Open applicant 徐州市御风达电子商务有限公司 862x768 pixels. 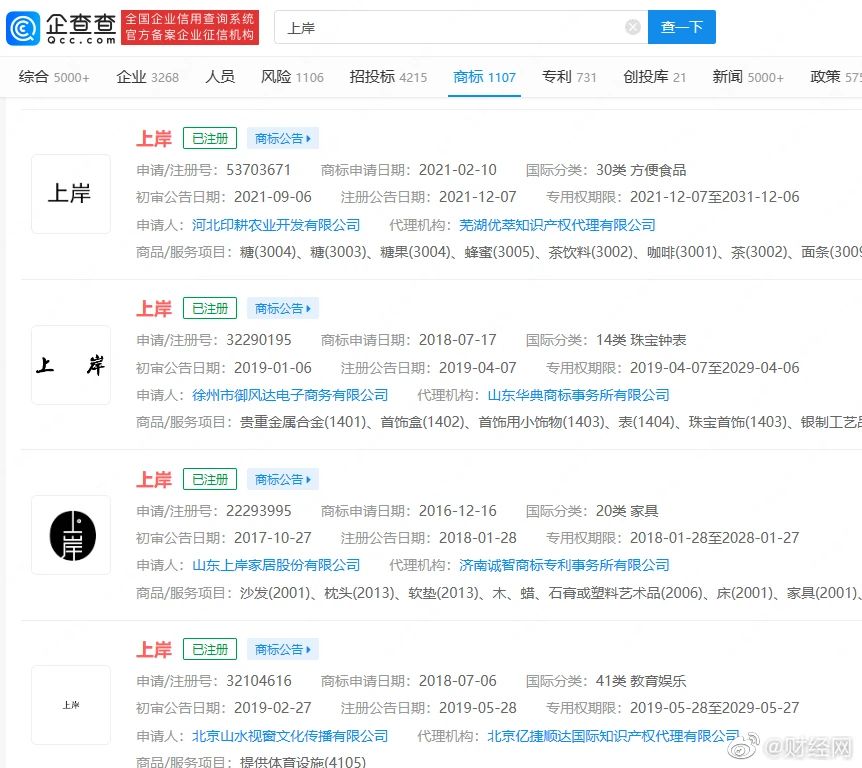click(290, 395)
